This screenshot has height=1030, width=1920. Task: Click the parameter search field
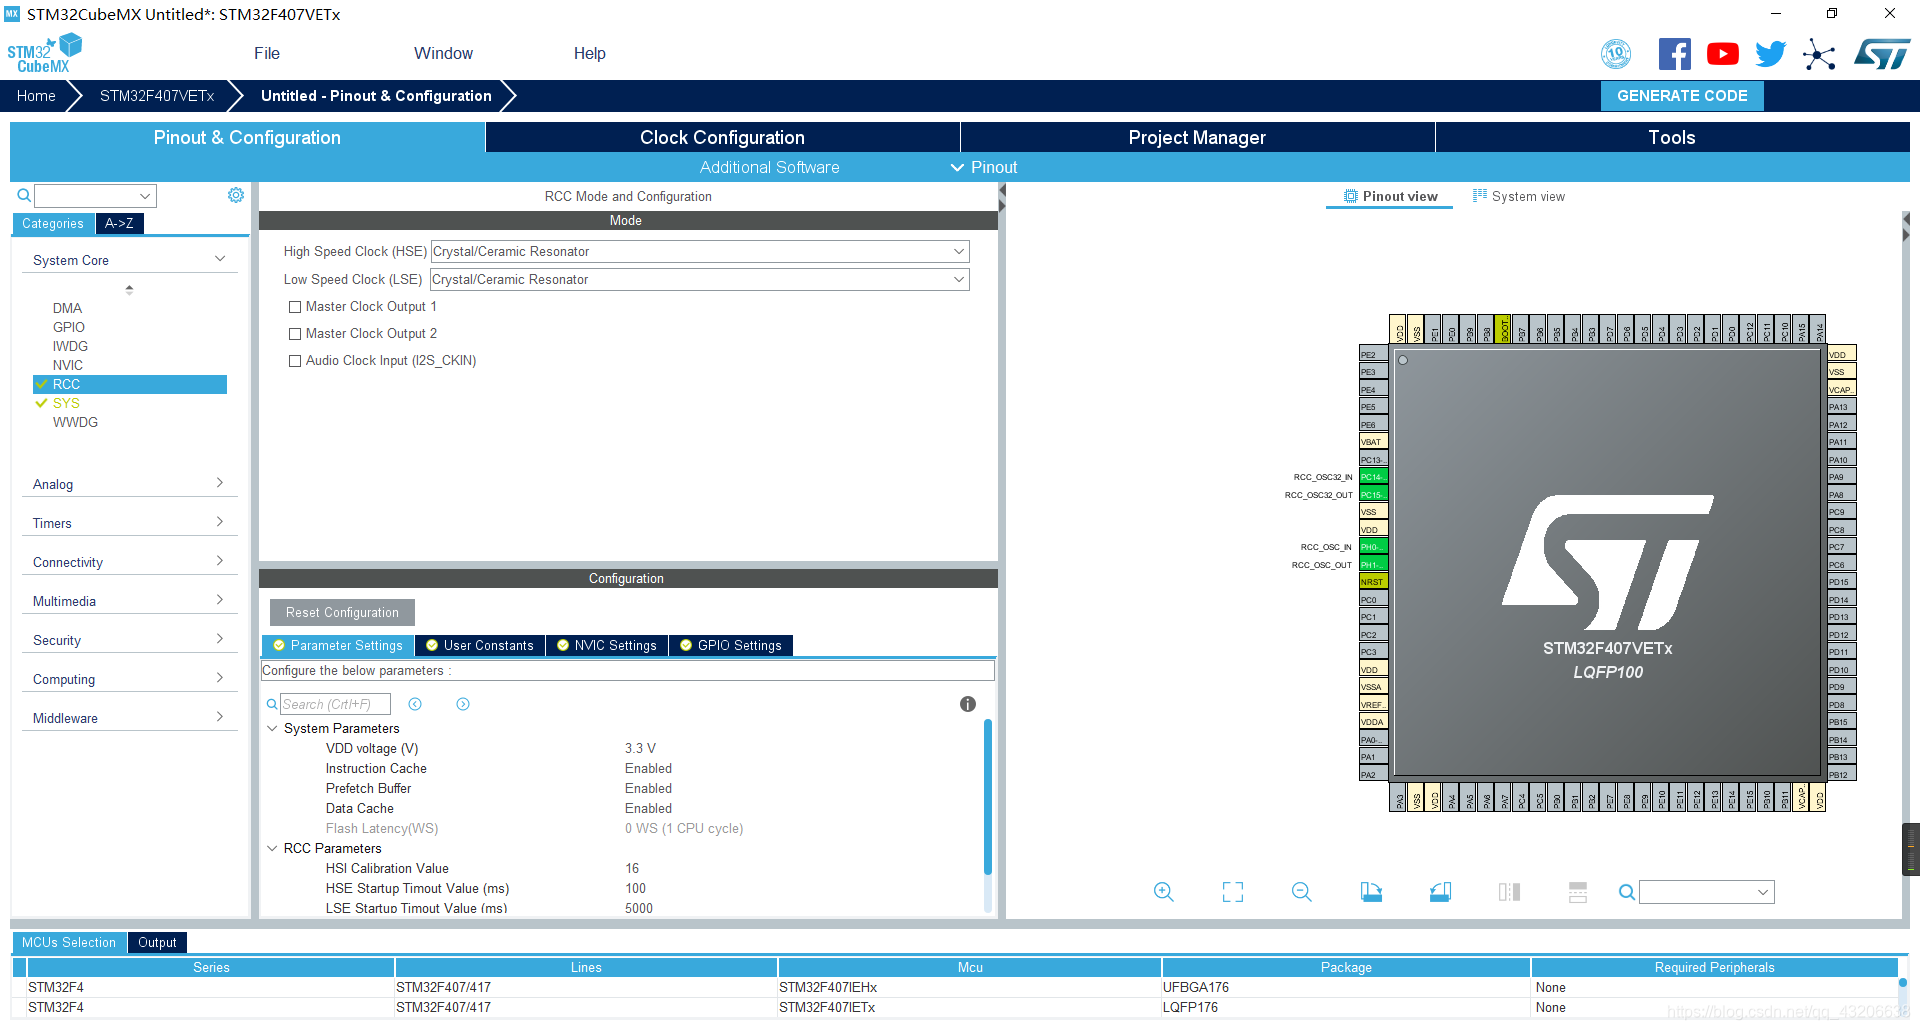point(334,704)
